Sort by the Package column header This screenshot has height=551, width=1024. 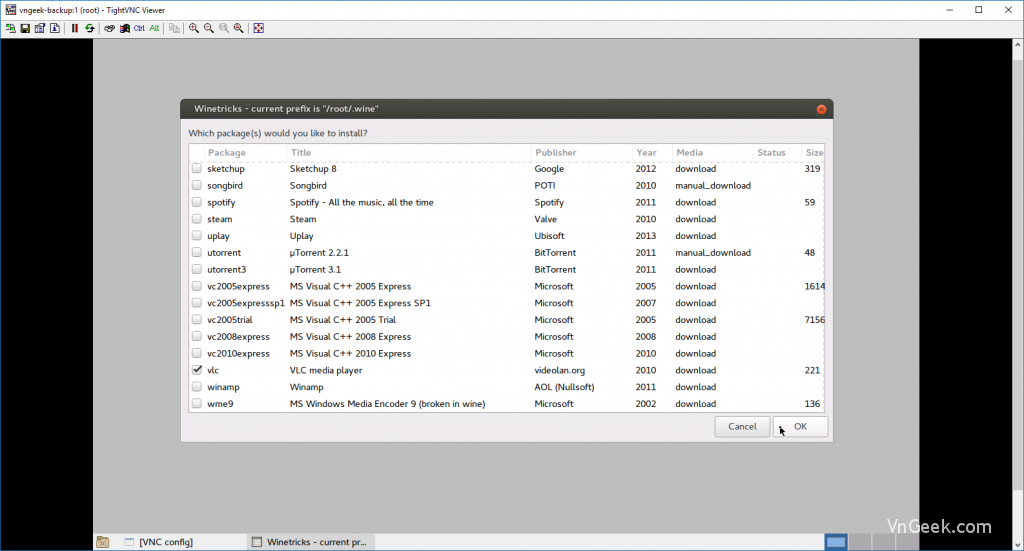pos(245,153)
